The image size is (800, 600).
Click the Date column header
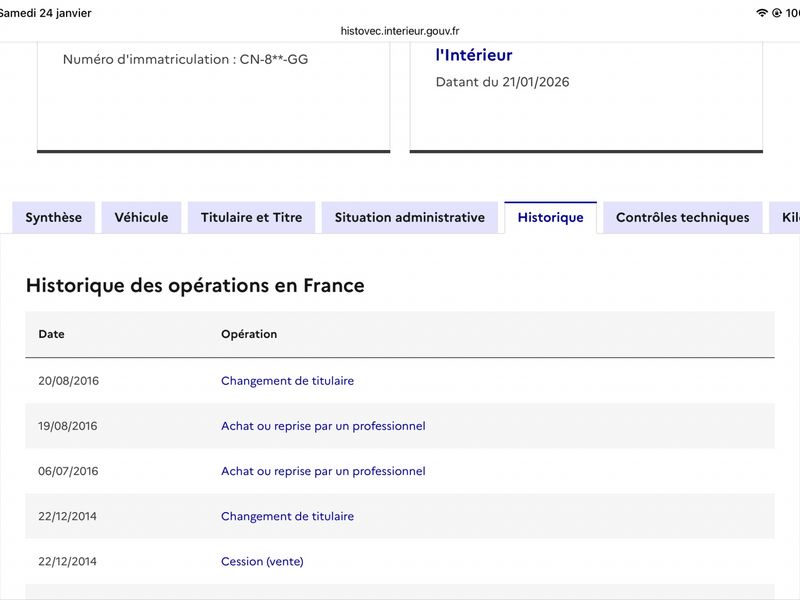click(52, 334)
